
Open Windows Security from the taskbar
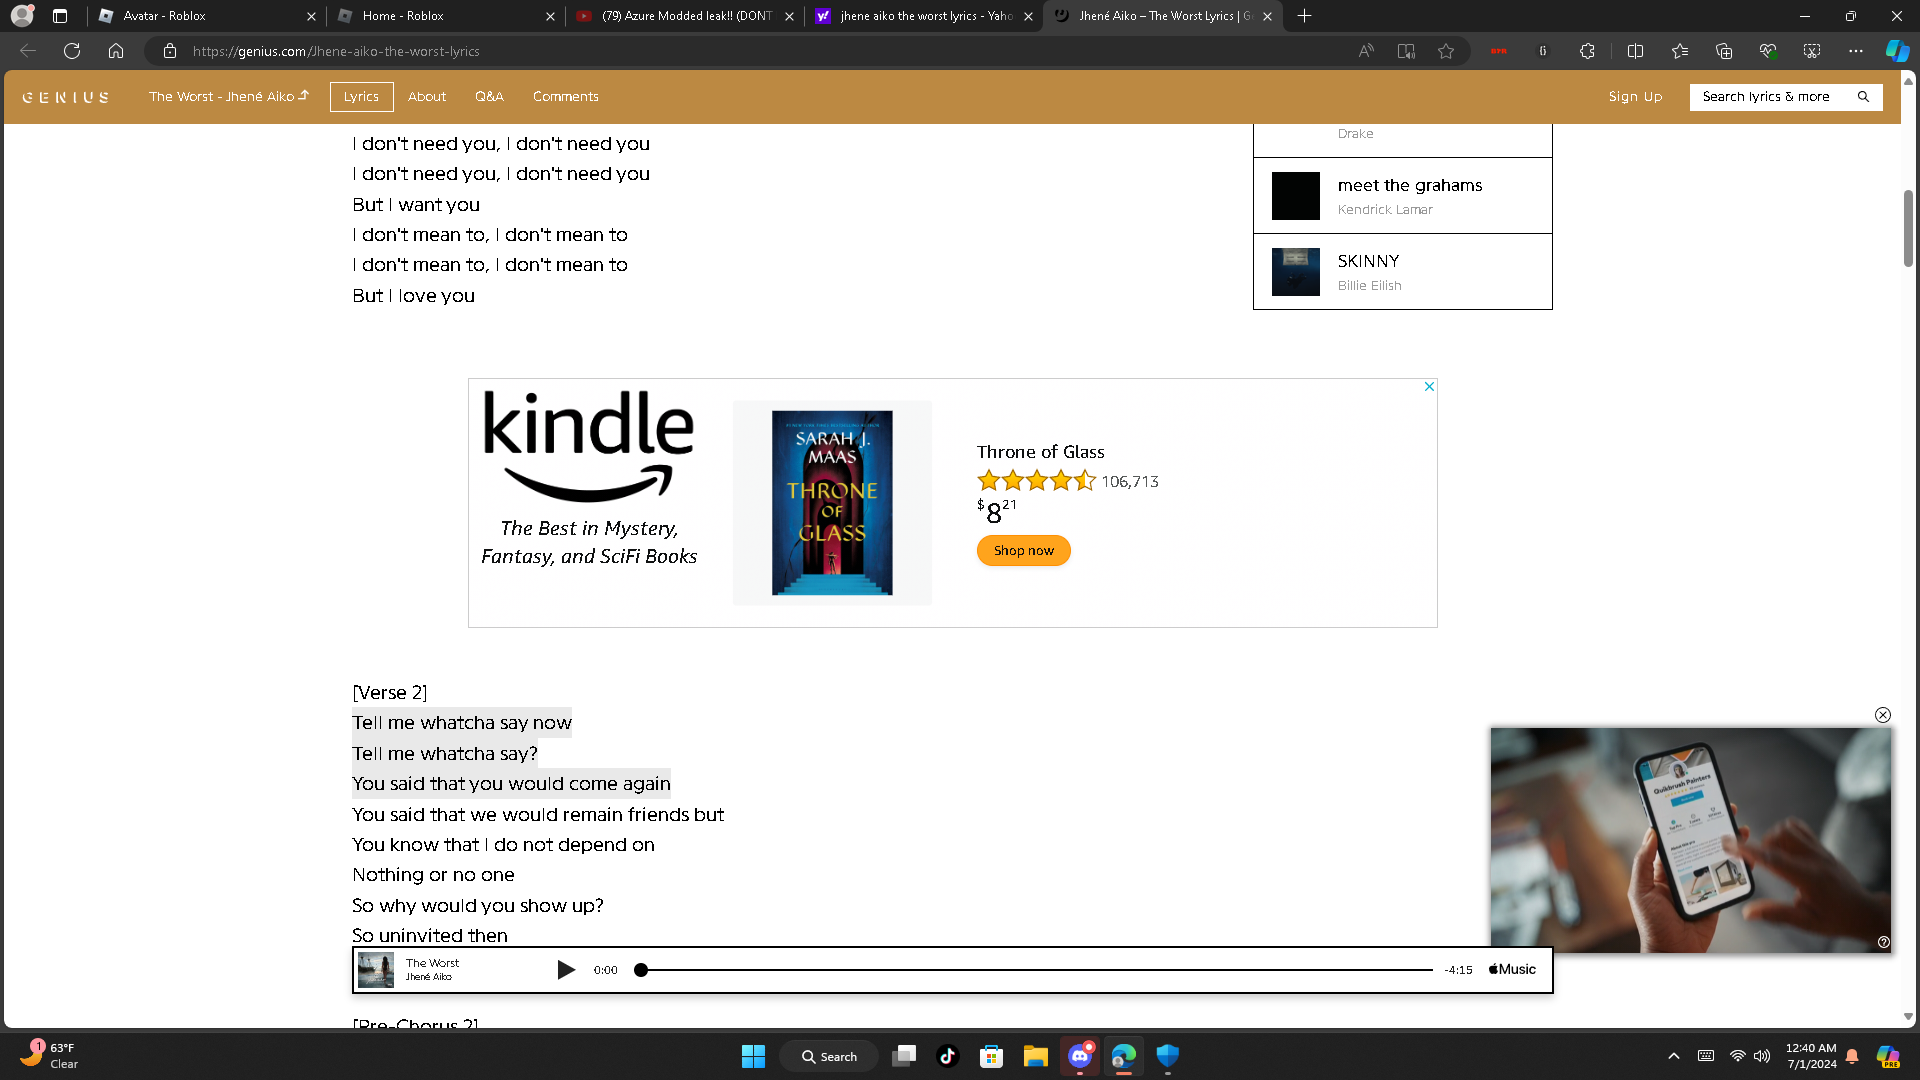point(1168,1056)
